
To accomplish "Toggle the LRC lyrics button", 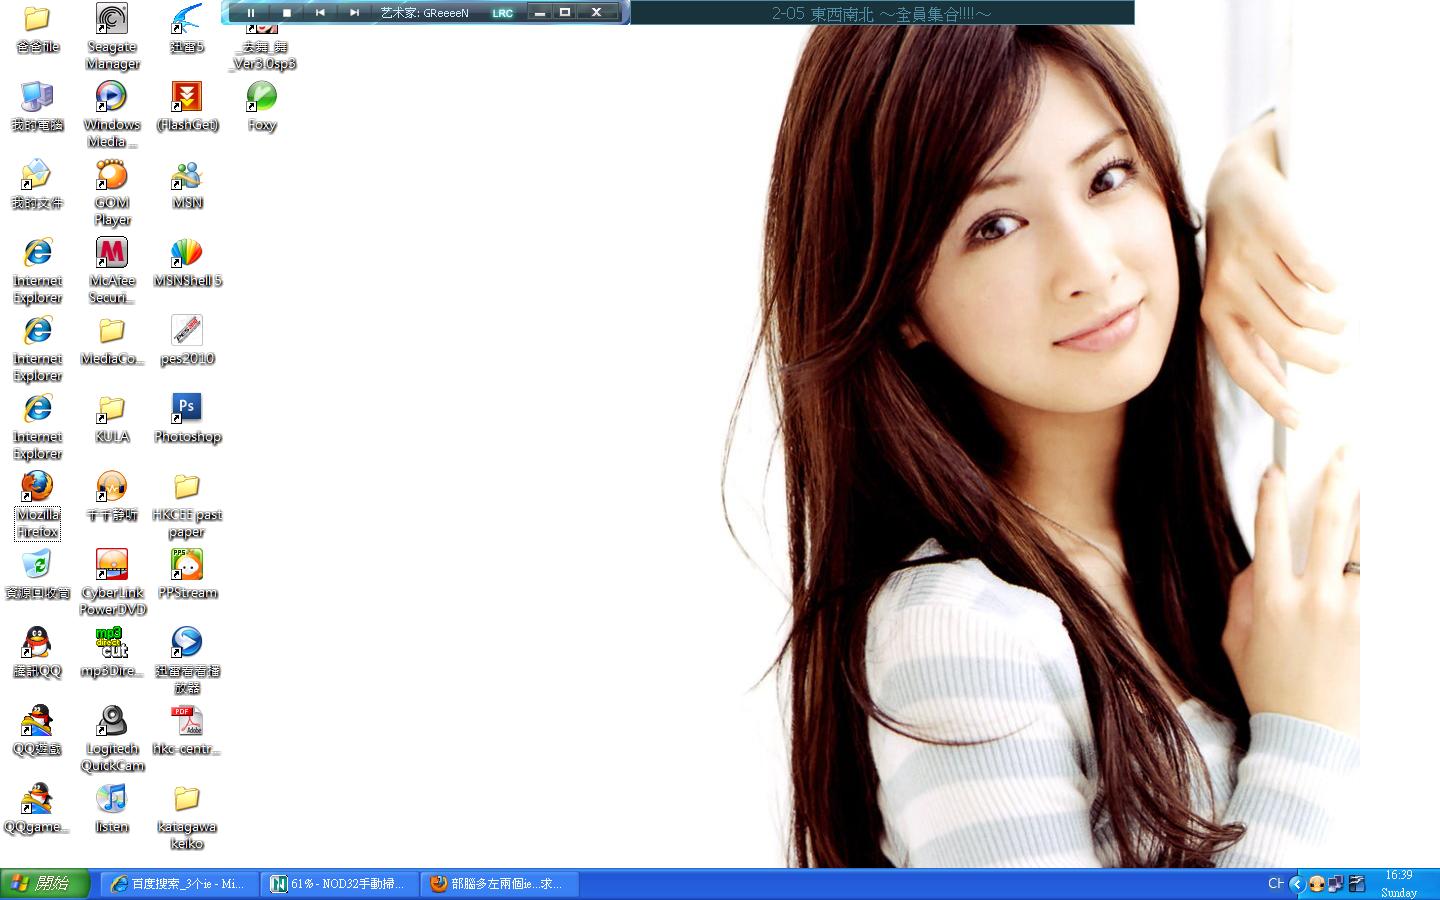I will tap(502, 13).
